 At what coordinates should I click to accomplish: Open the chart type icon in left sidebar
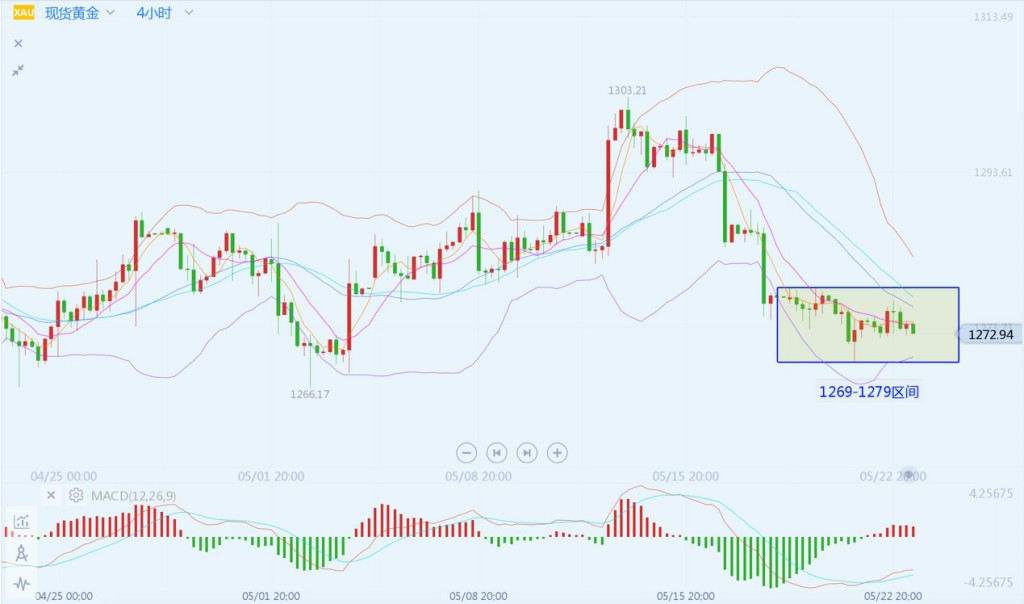(x=21, y=521)
